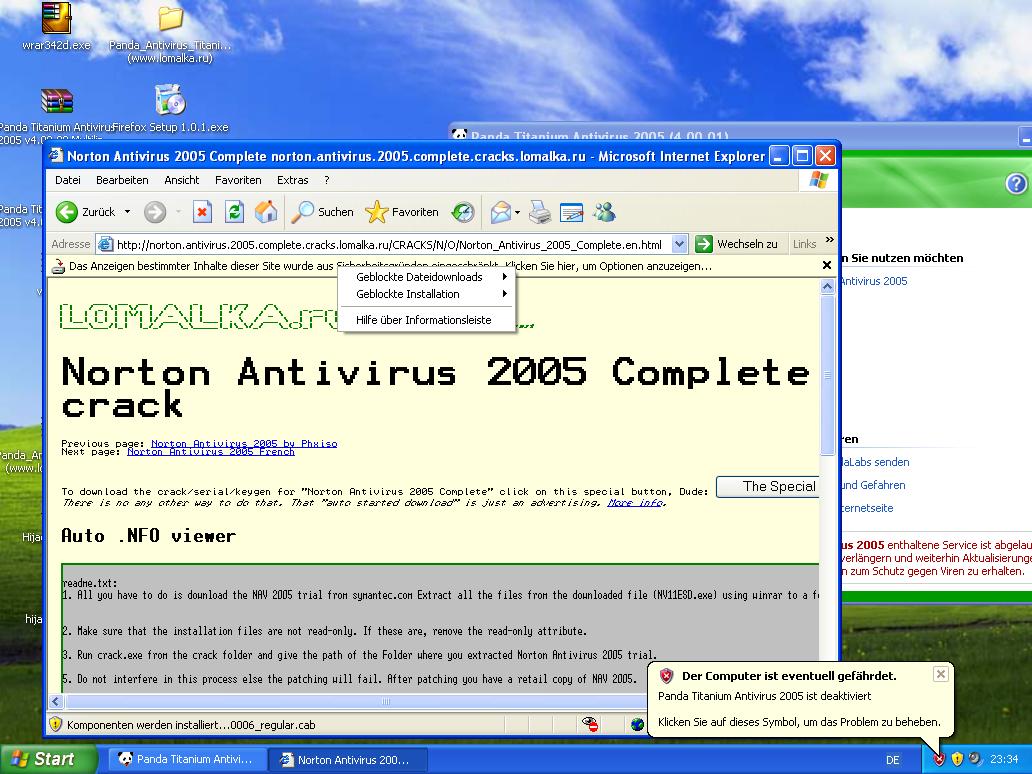Image resolution: width=1032 pixels, height=774 pixels.
Task: Show the Favoriten pane from the toolbar
Action: coord(401,212)
